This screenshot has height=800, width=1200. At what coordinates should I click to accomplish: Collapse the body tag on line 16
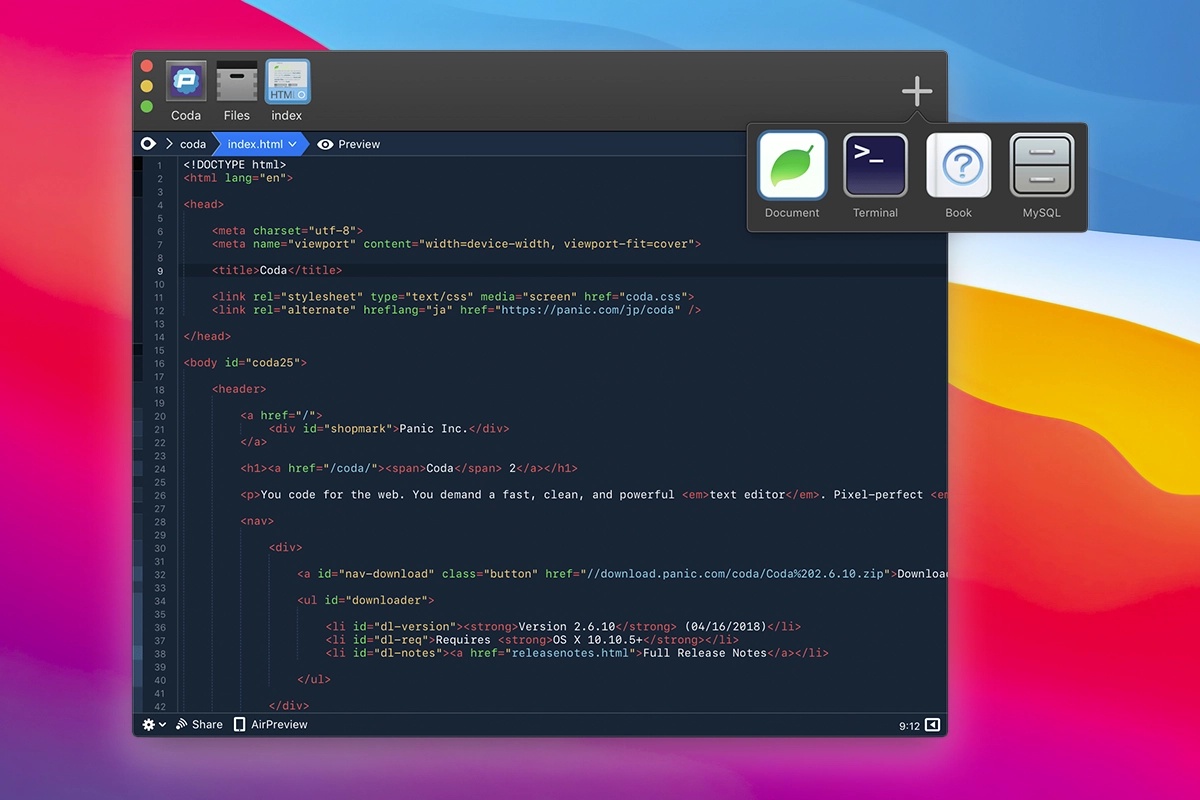pos(174,363)
